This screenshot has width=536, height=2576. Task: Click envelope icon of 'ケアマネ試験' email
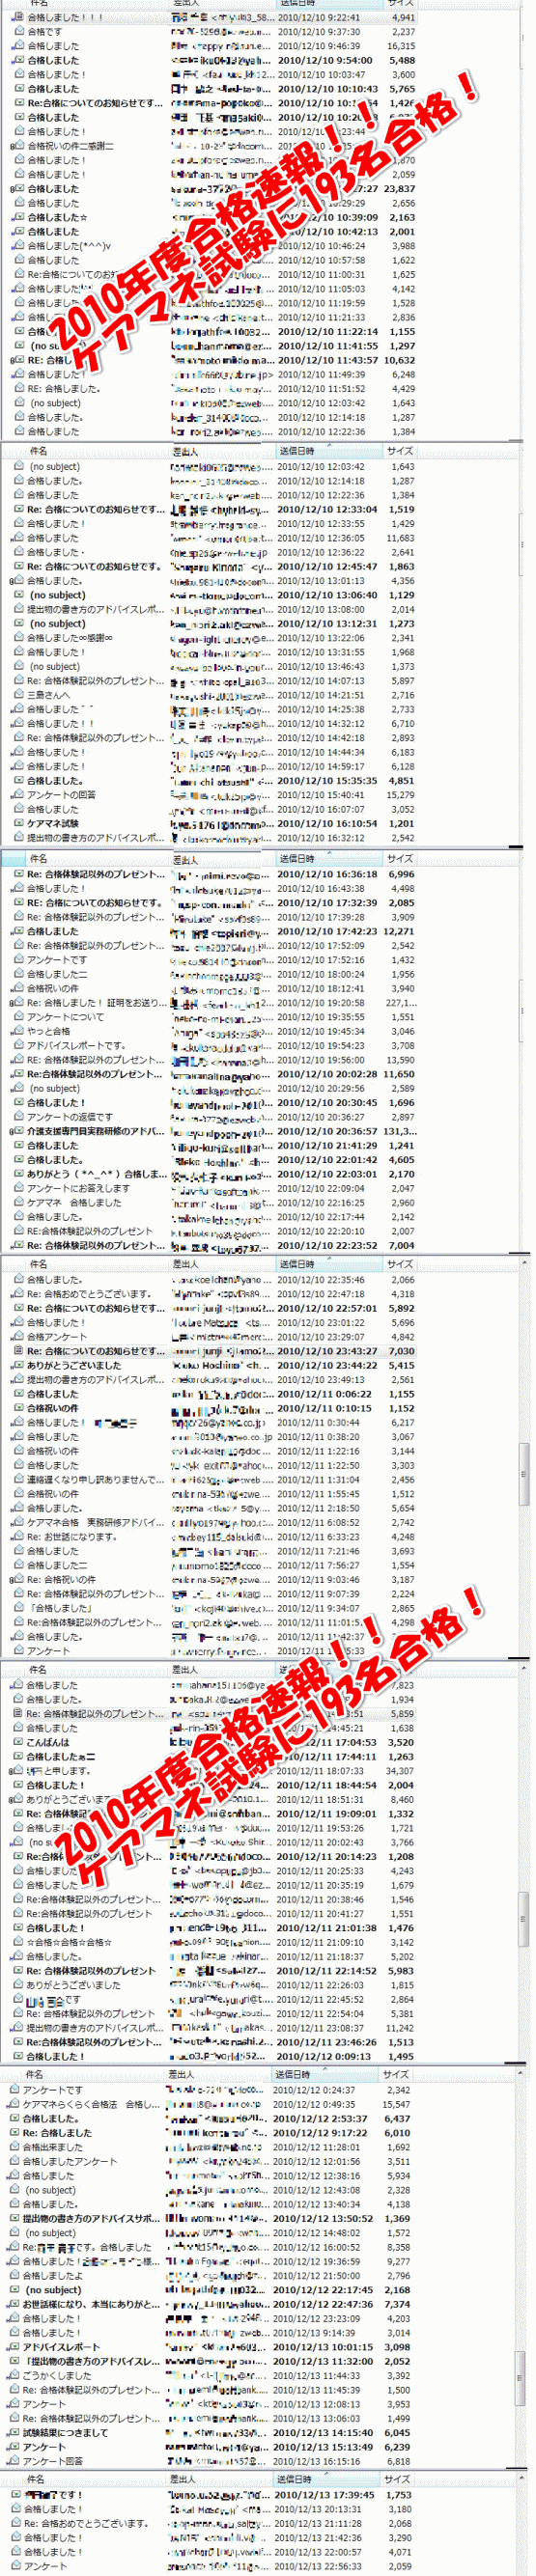coord(18,824)
